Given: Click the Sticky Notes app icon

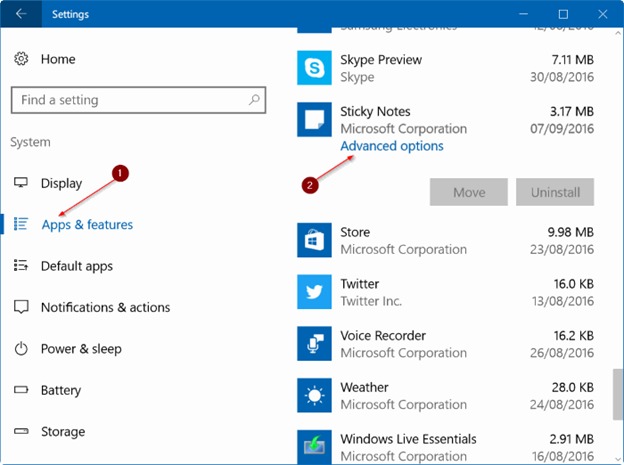Looking at the screenshot, I should point(314,119).
